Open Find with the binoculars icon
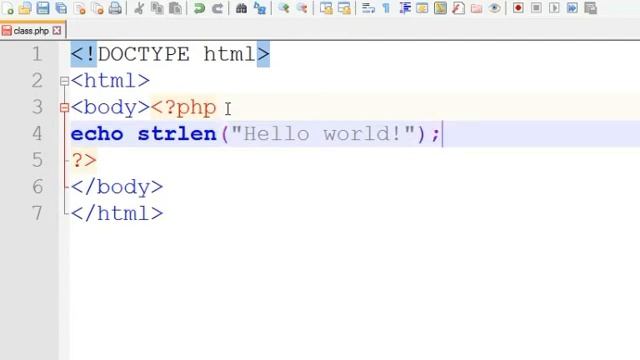This screenshot has width=640, height=360. coord(241,8)
